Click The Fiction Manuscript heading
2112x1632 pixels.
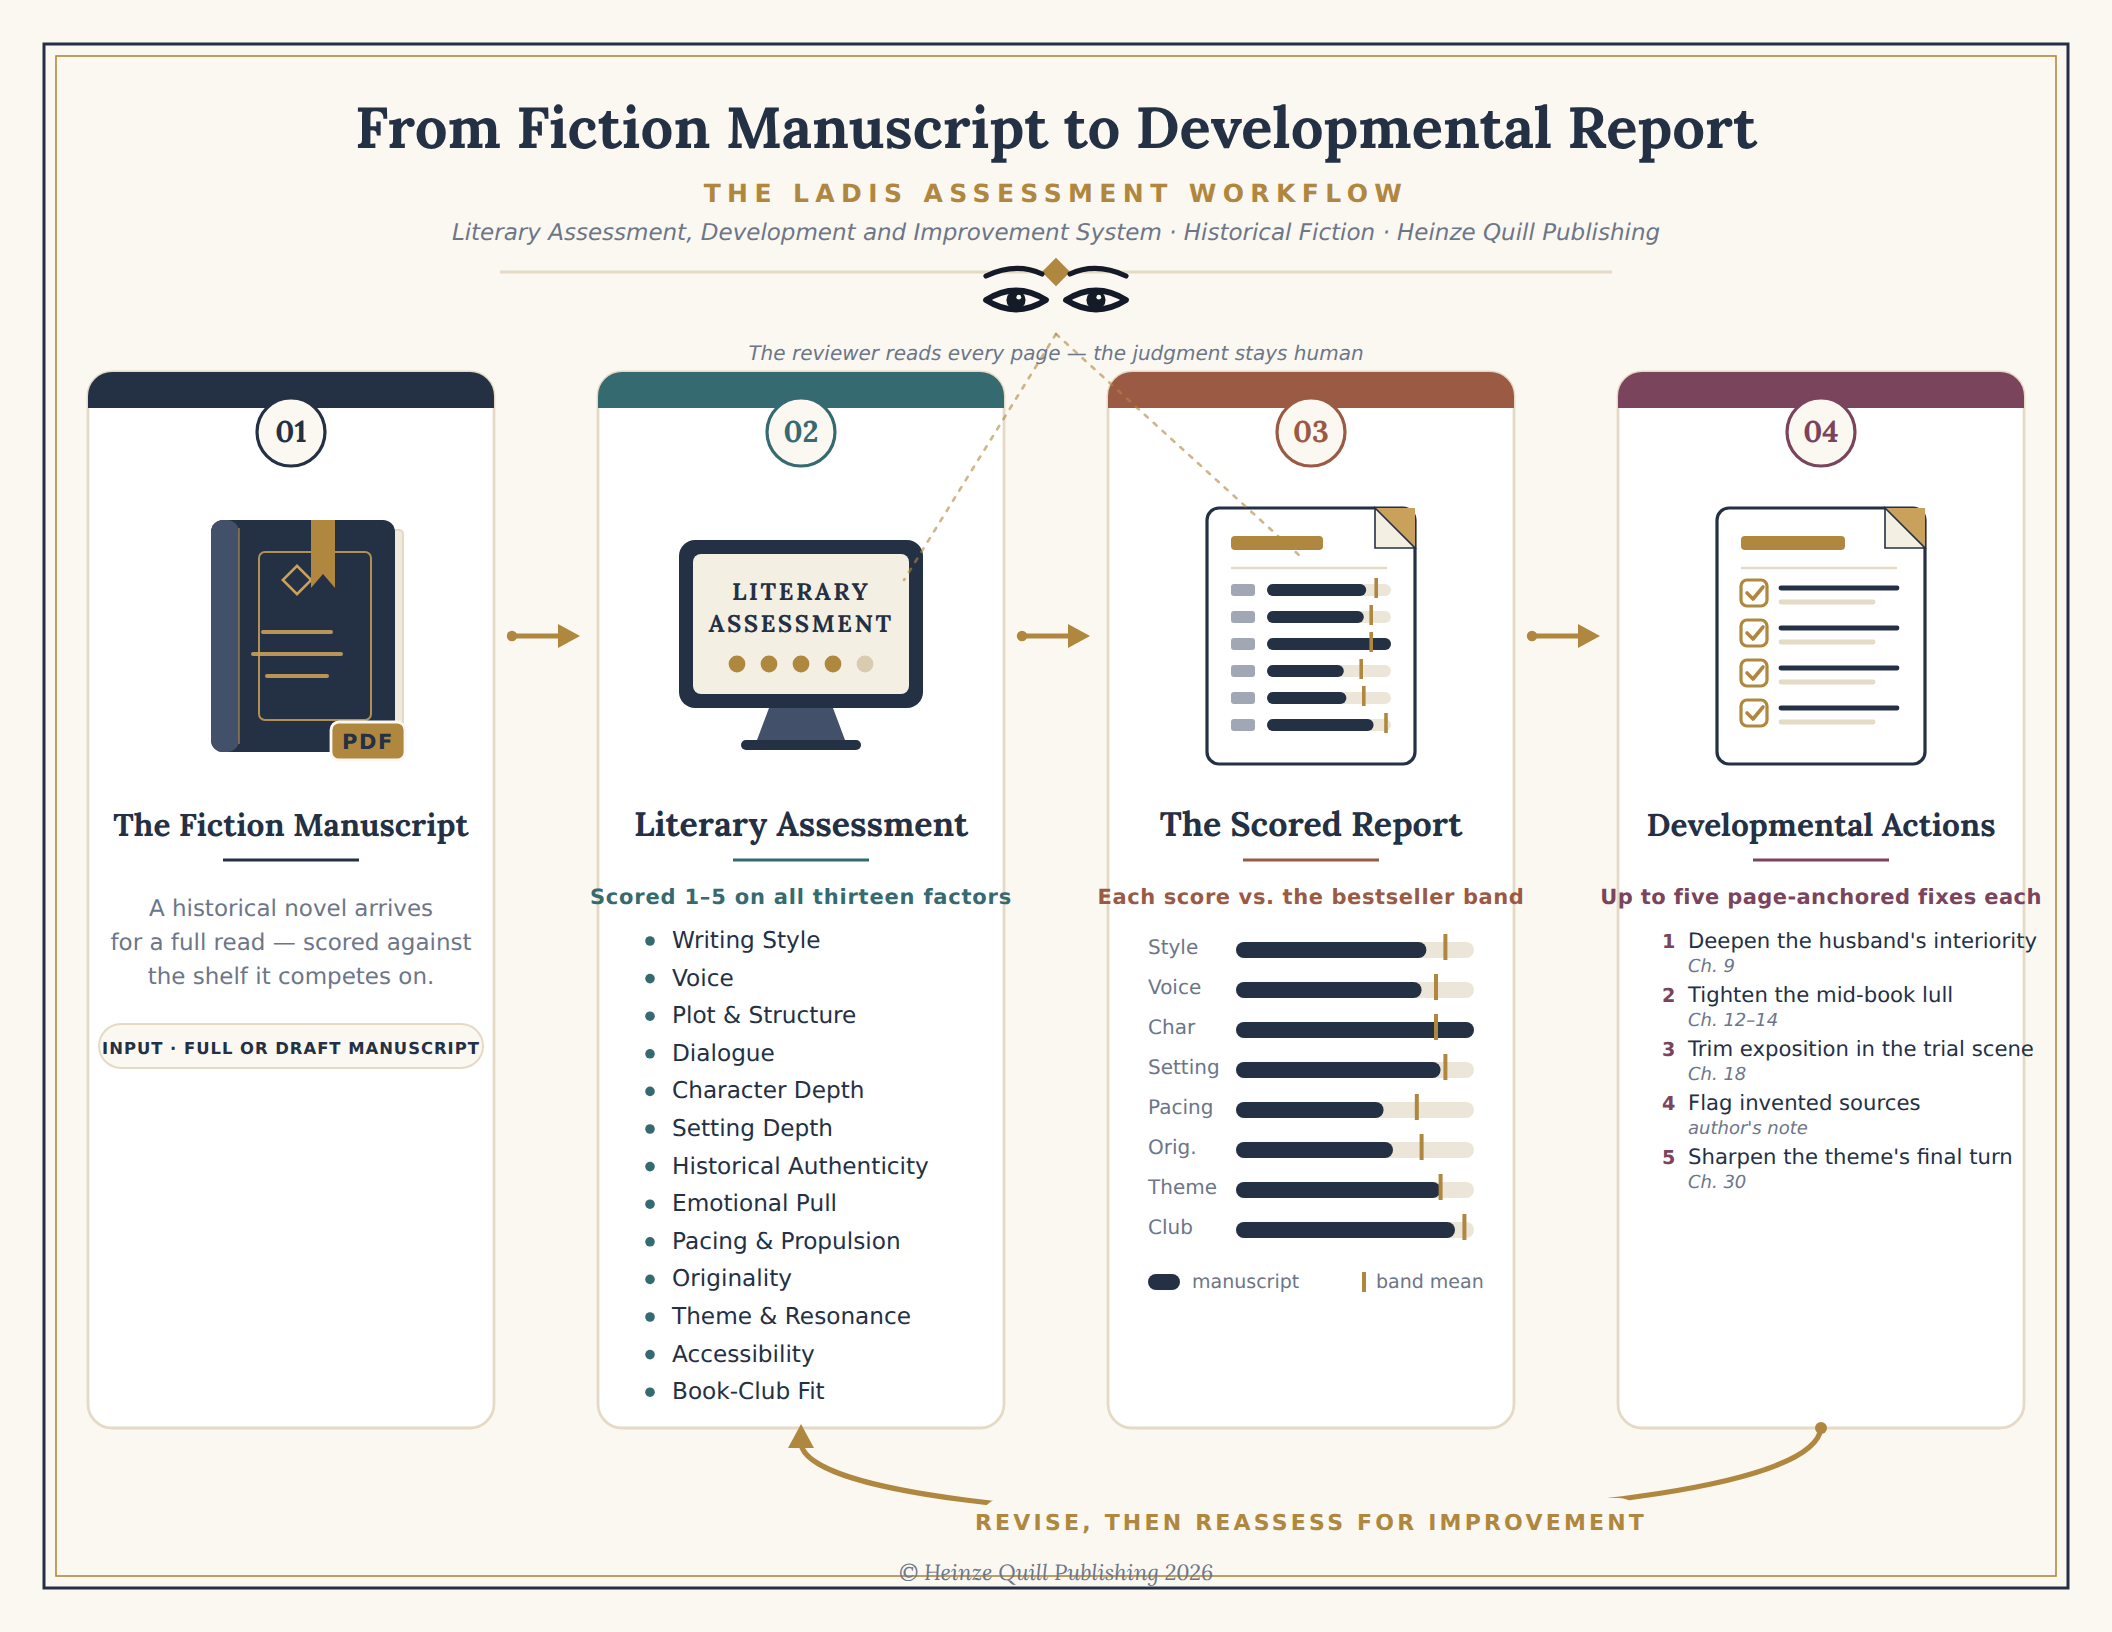click(x=291, y=825)
